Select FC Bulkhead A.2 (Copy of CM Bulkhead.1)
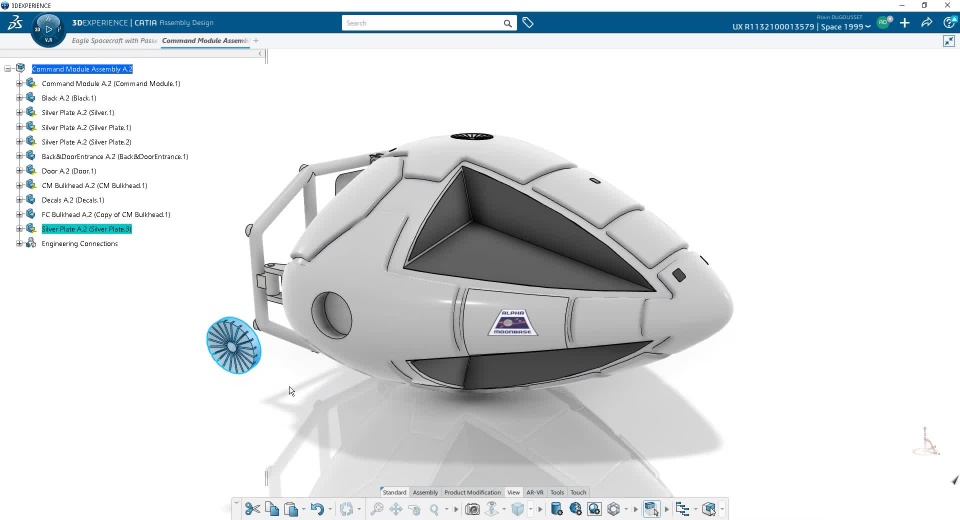The height and width of the screenshot is (520, 960). coord(106,214)
